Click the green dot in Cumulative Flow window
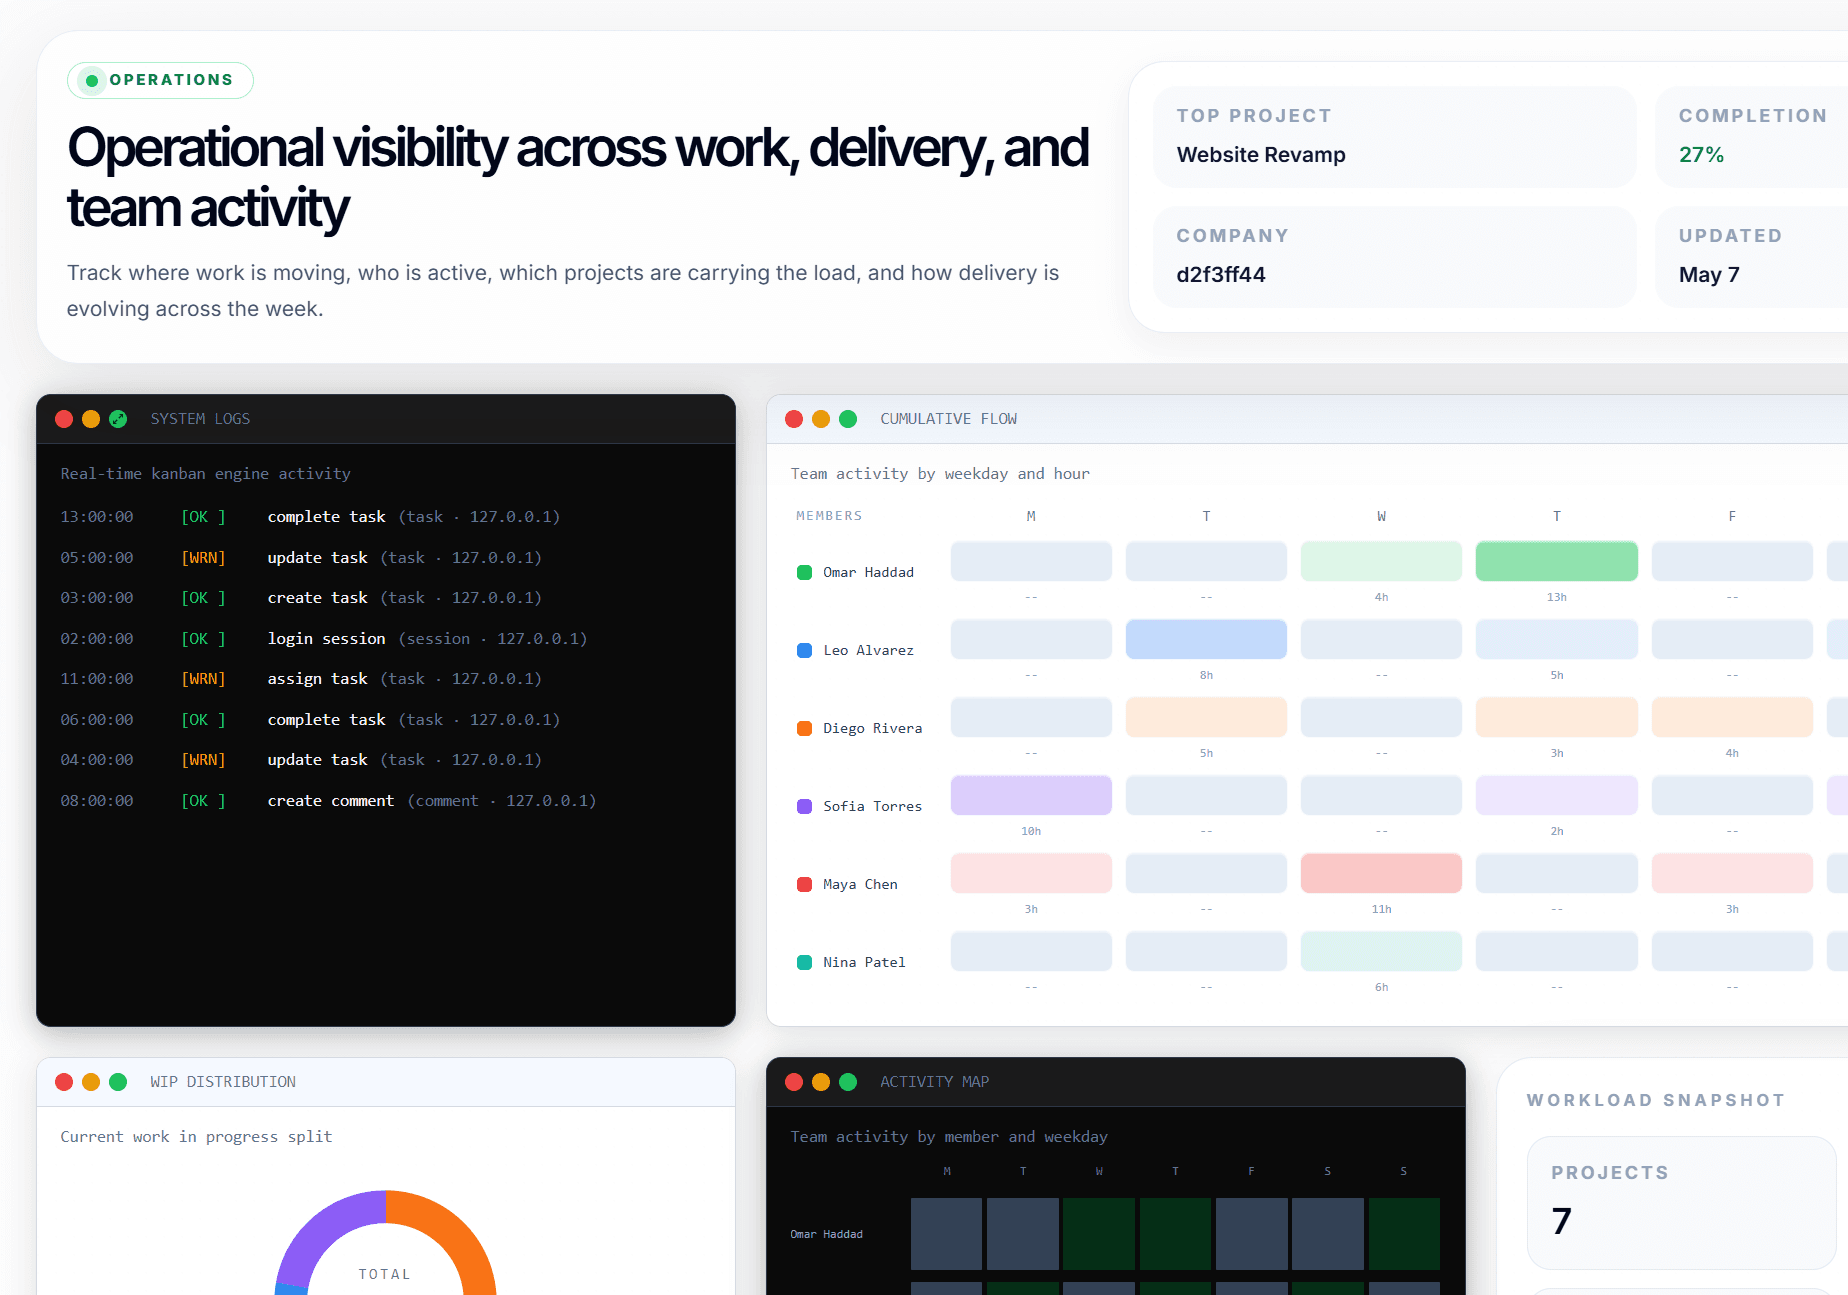This screenshot has height=1295, width=1848. (x=848, y=419)
